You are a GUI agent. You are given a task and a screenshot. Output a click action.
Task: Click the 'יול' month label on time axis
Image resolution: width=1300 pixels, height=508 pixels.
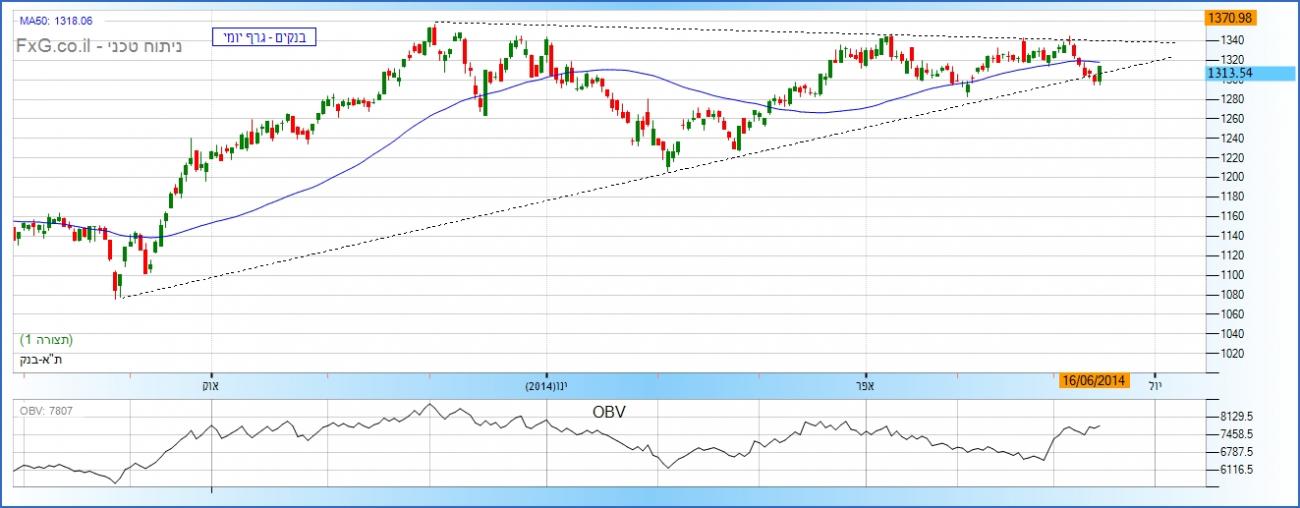pos(1158,384)
